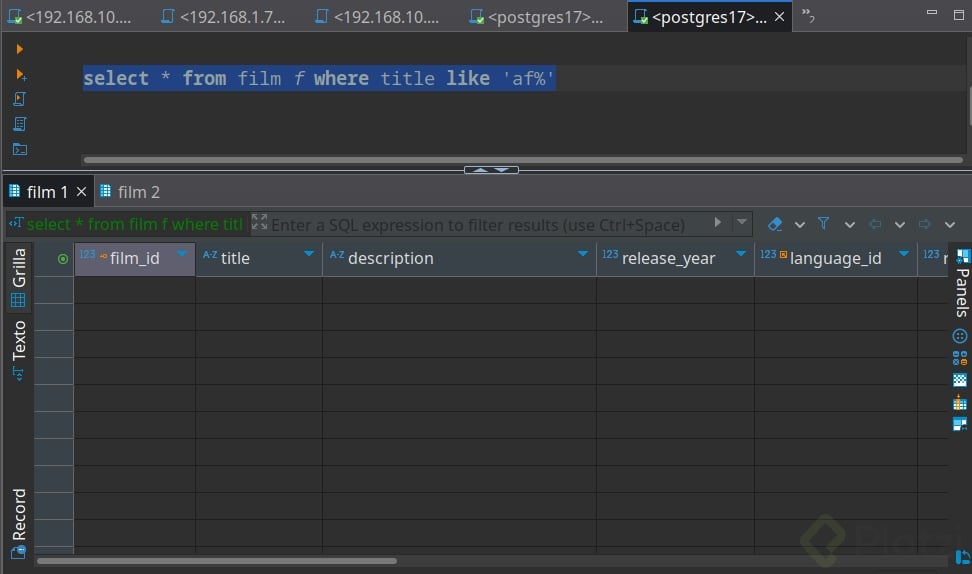This screenshot has height=574, width=972.
Task: Open the references panel icon under Panels
Action: pyautogui.click(x=960, y=425)
